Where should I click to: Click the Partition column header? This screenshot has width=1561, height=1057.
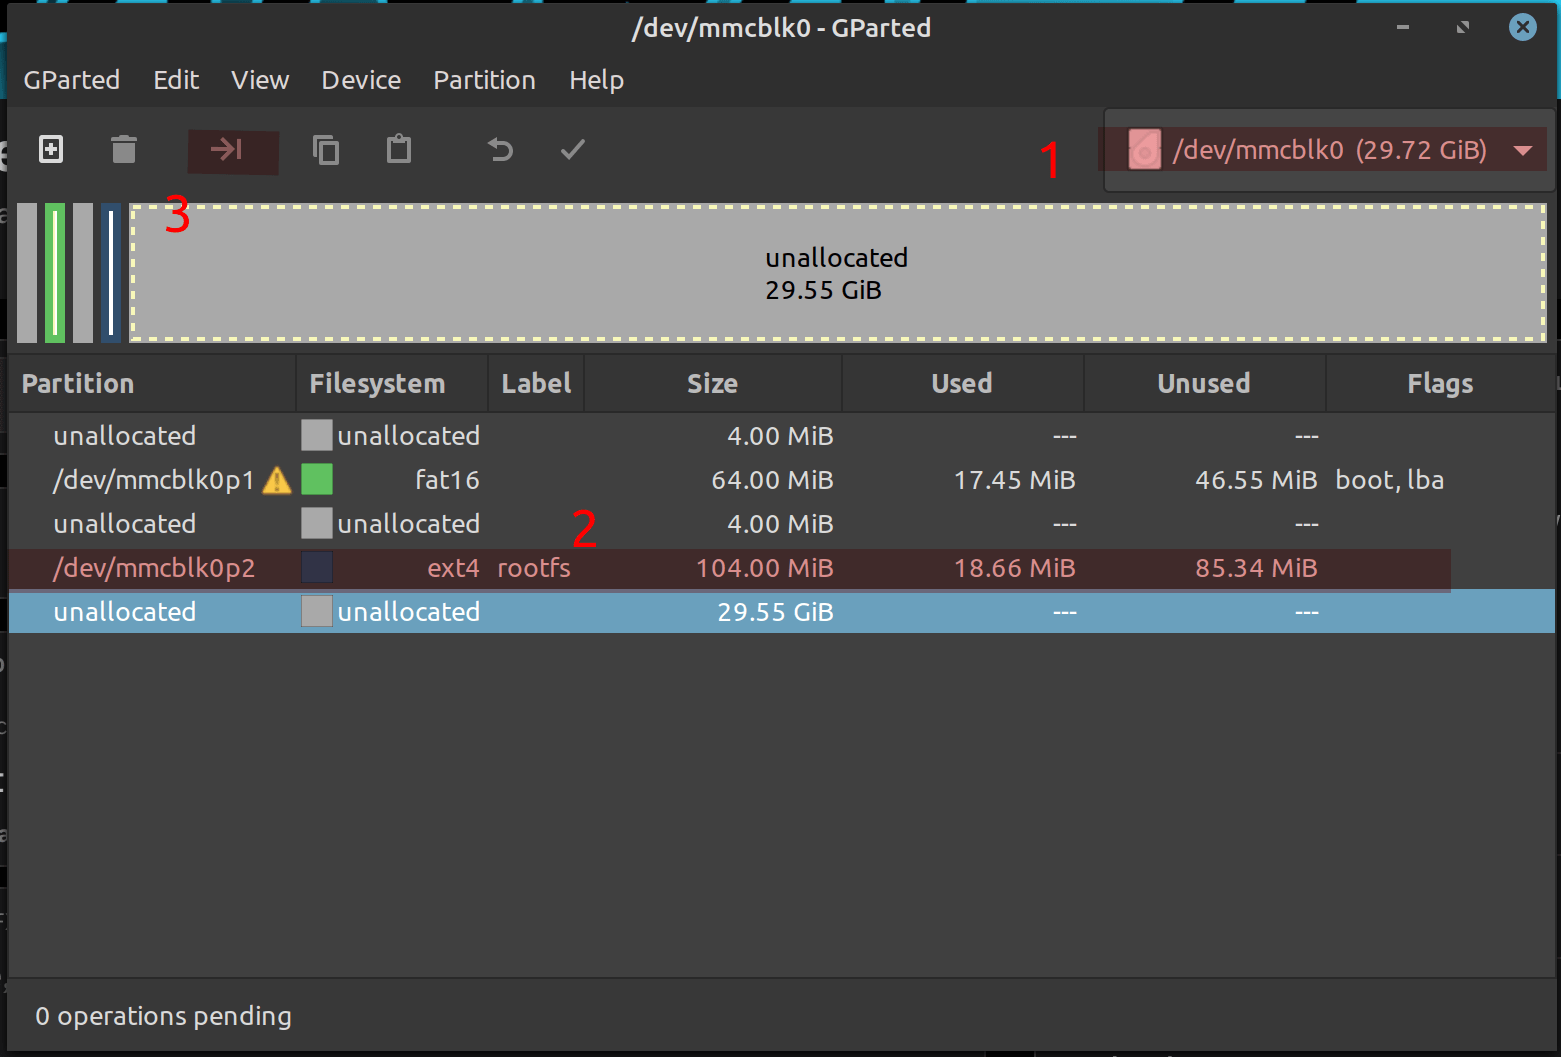point(153,384)
